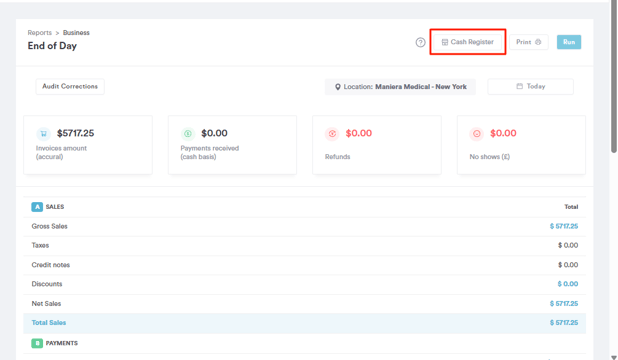The image size is (618, 360).
Task: Click the Print button
Action: pyautogui.click(x=529, y=42)
